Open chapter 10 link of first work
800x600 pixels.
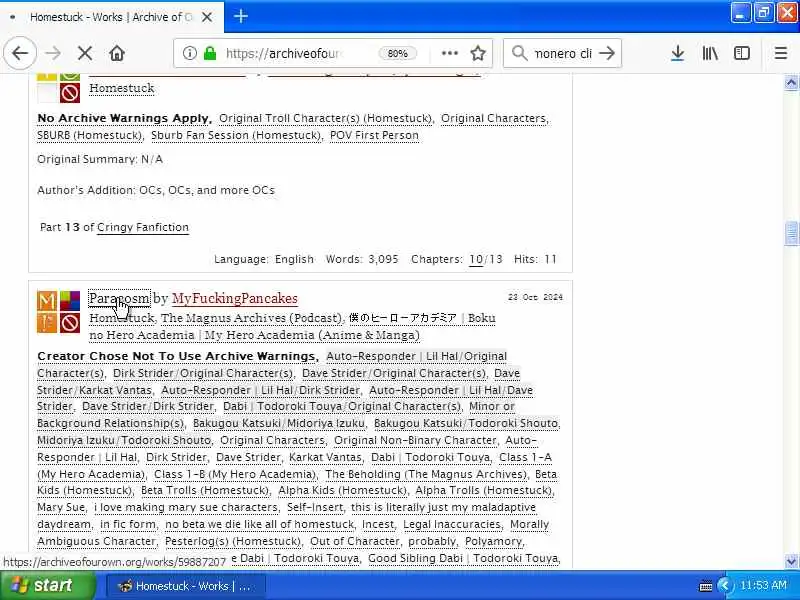[x=476, y=259]
